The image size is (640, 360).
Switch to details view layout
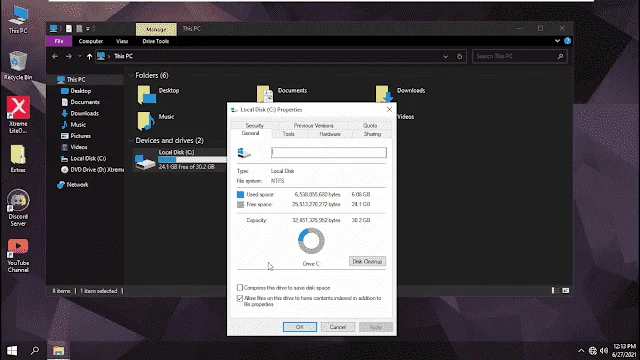coord(555,291)
